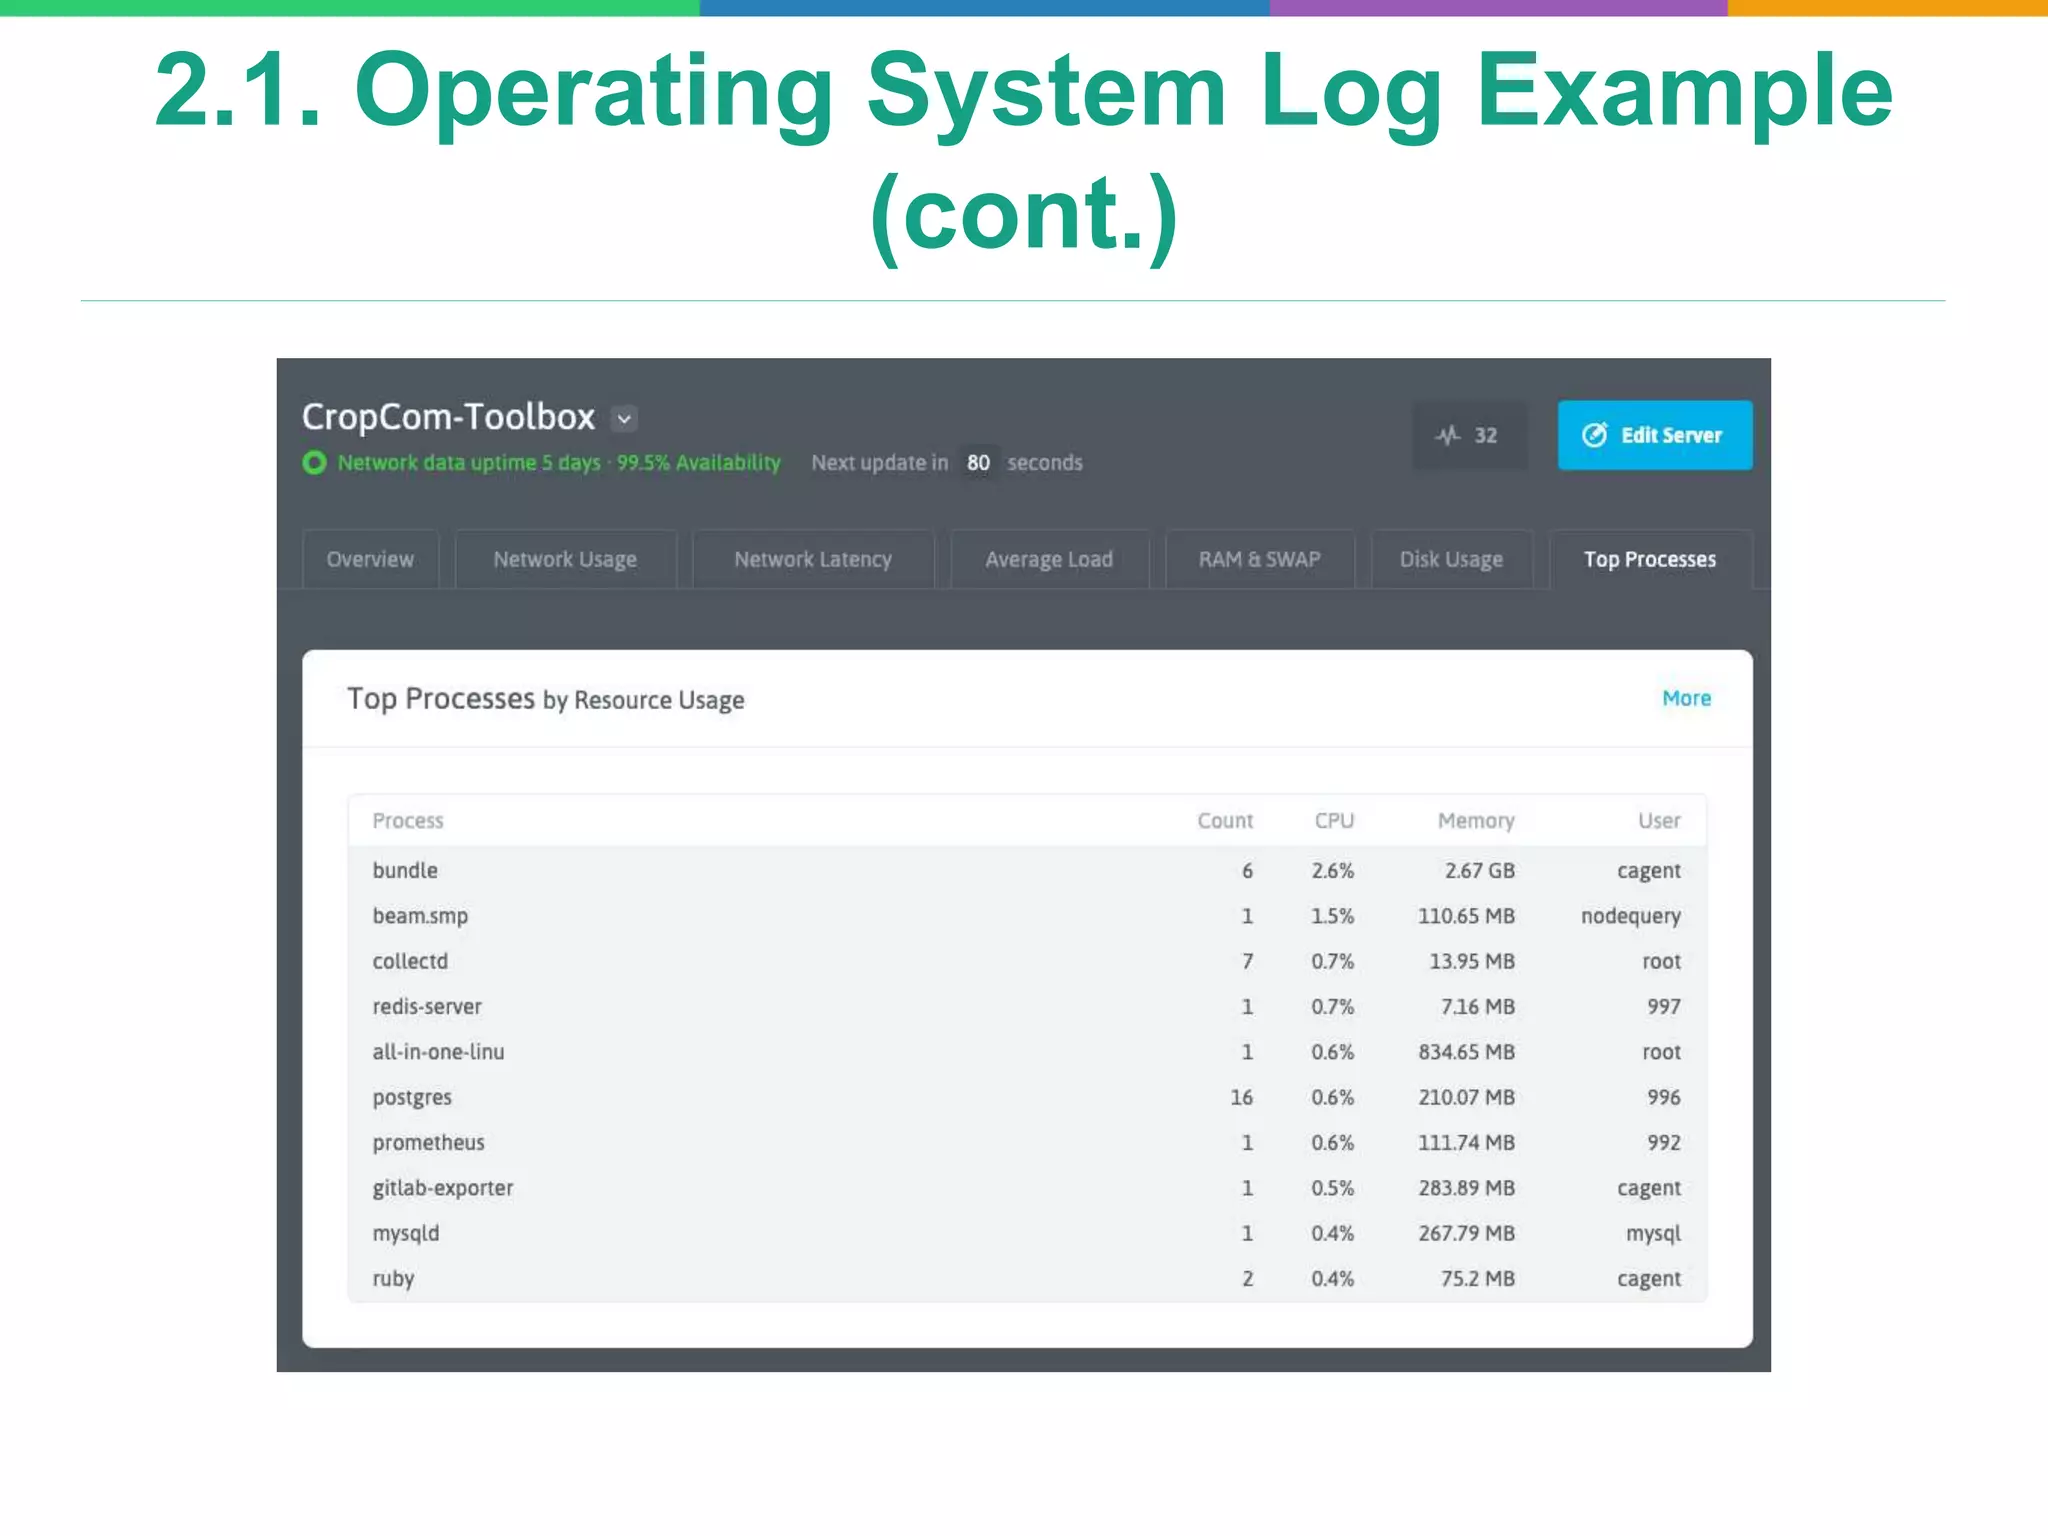The width and height of the screenshot is (2048, 1536).
Task: Click the pulse icon button showing 32
Action: tap(1468, 435)
